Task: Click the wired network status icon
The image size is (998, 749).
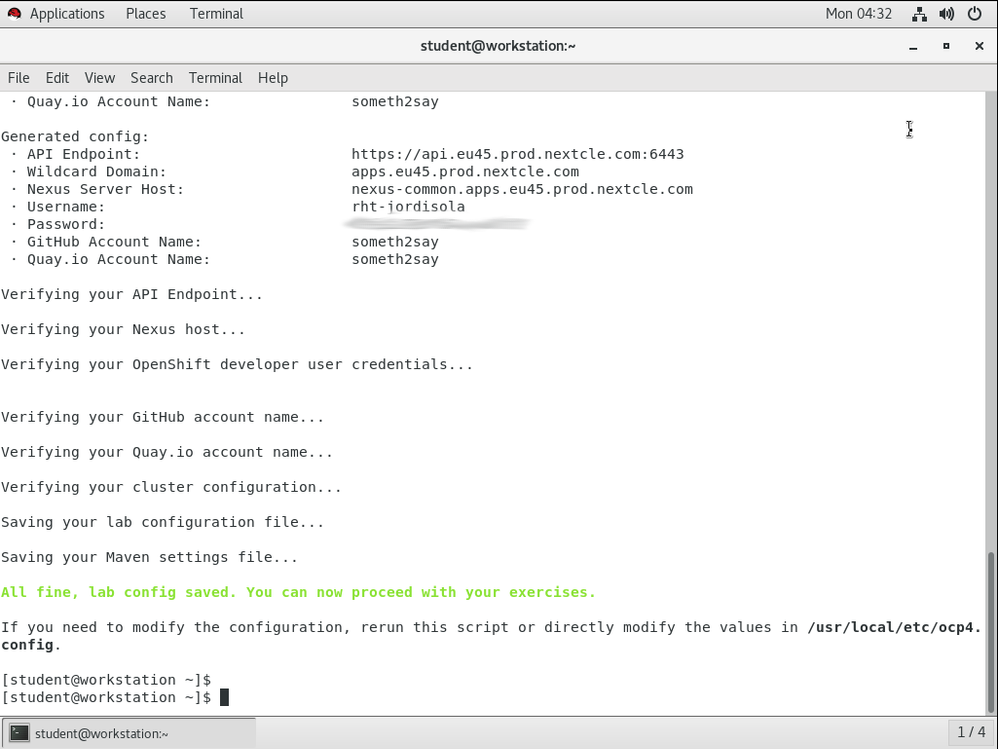Action: pyautogui.click(x=919, y=14)
